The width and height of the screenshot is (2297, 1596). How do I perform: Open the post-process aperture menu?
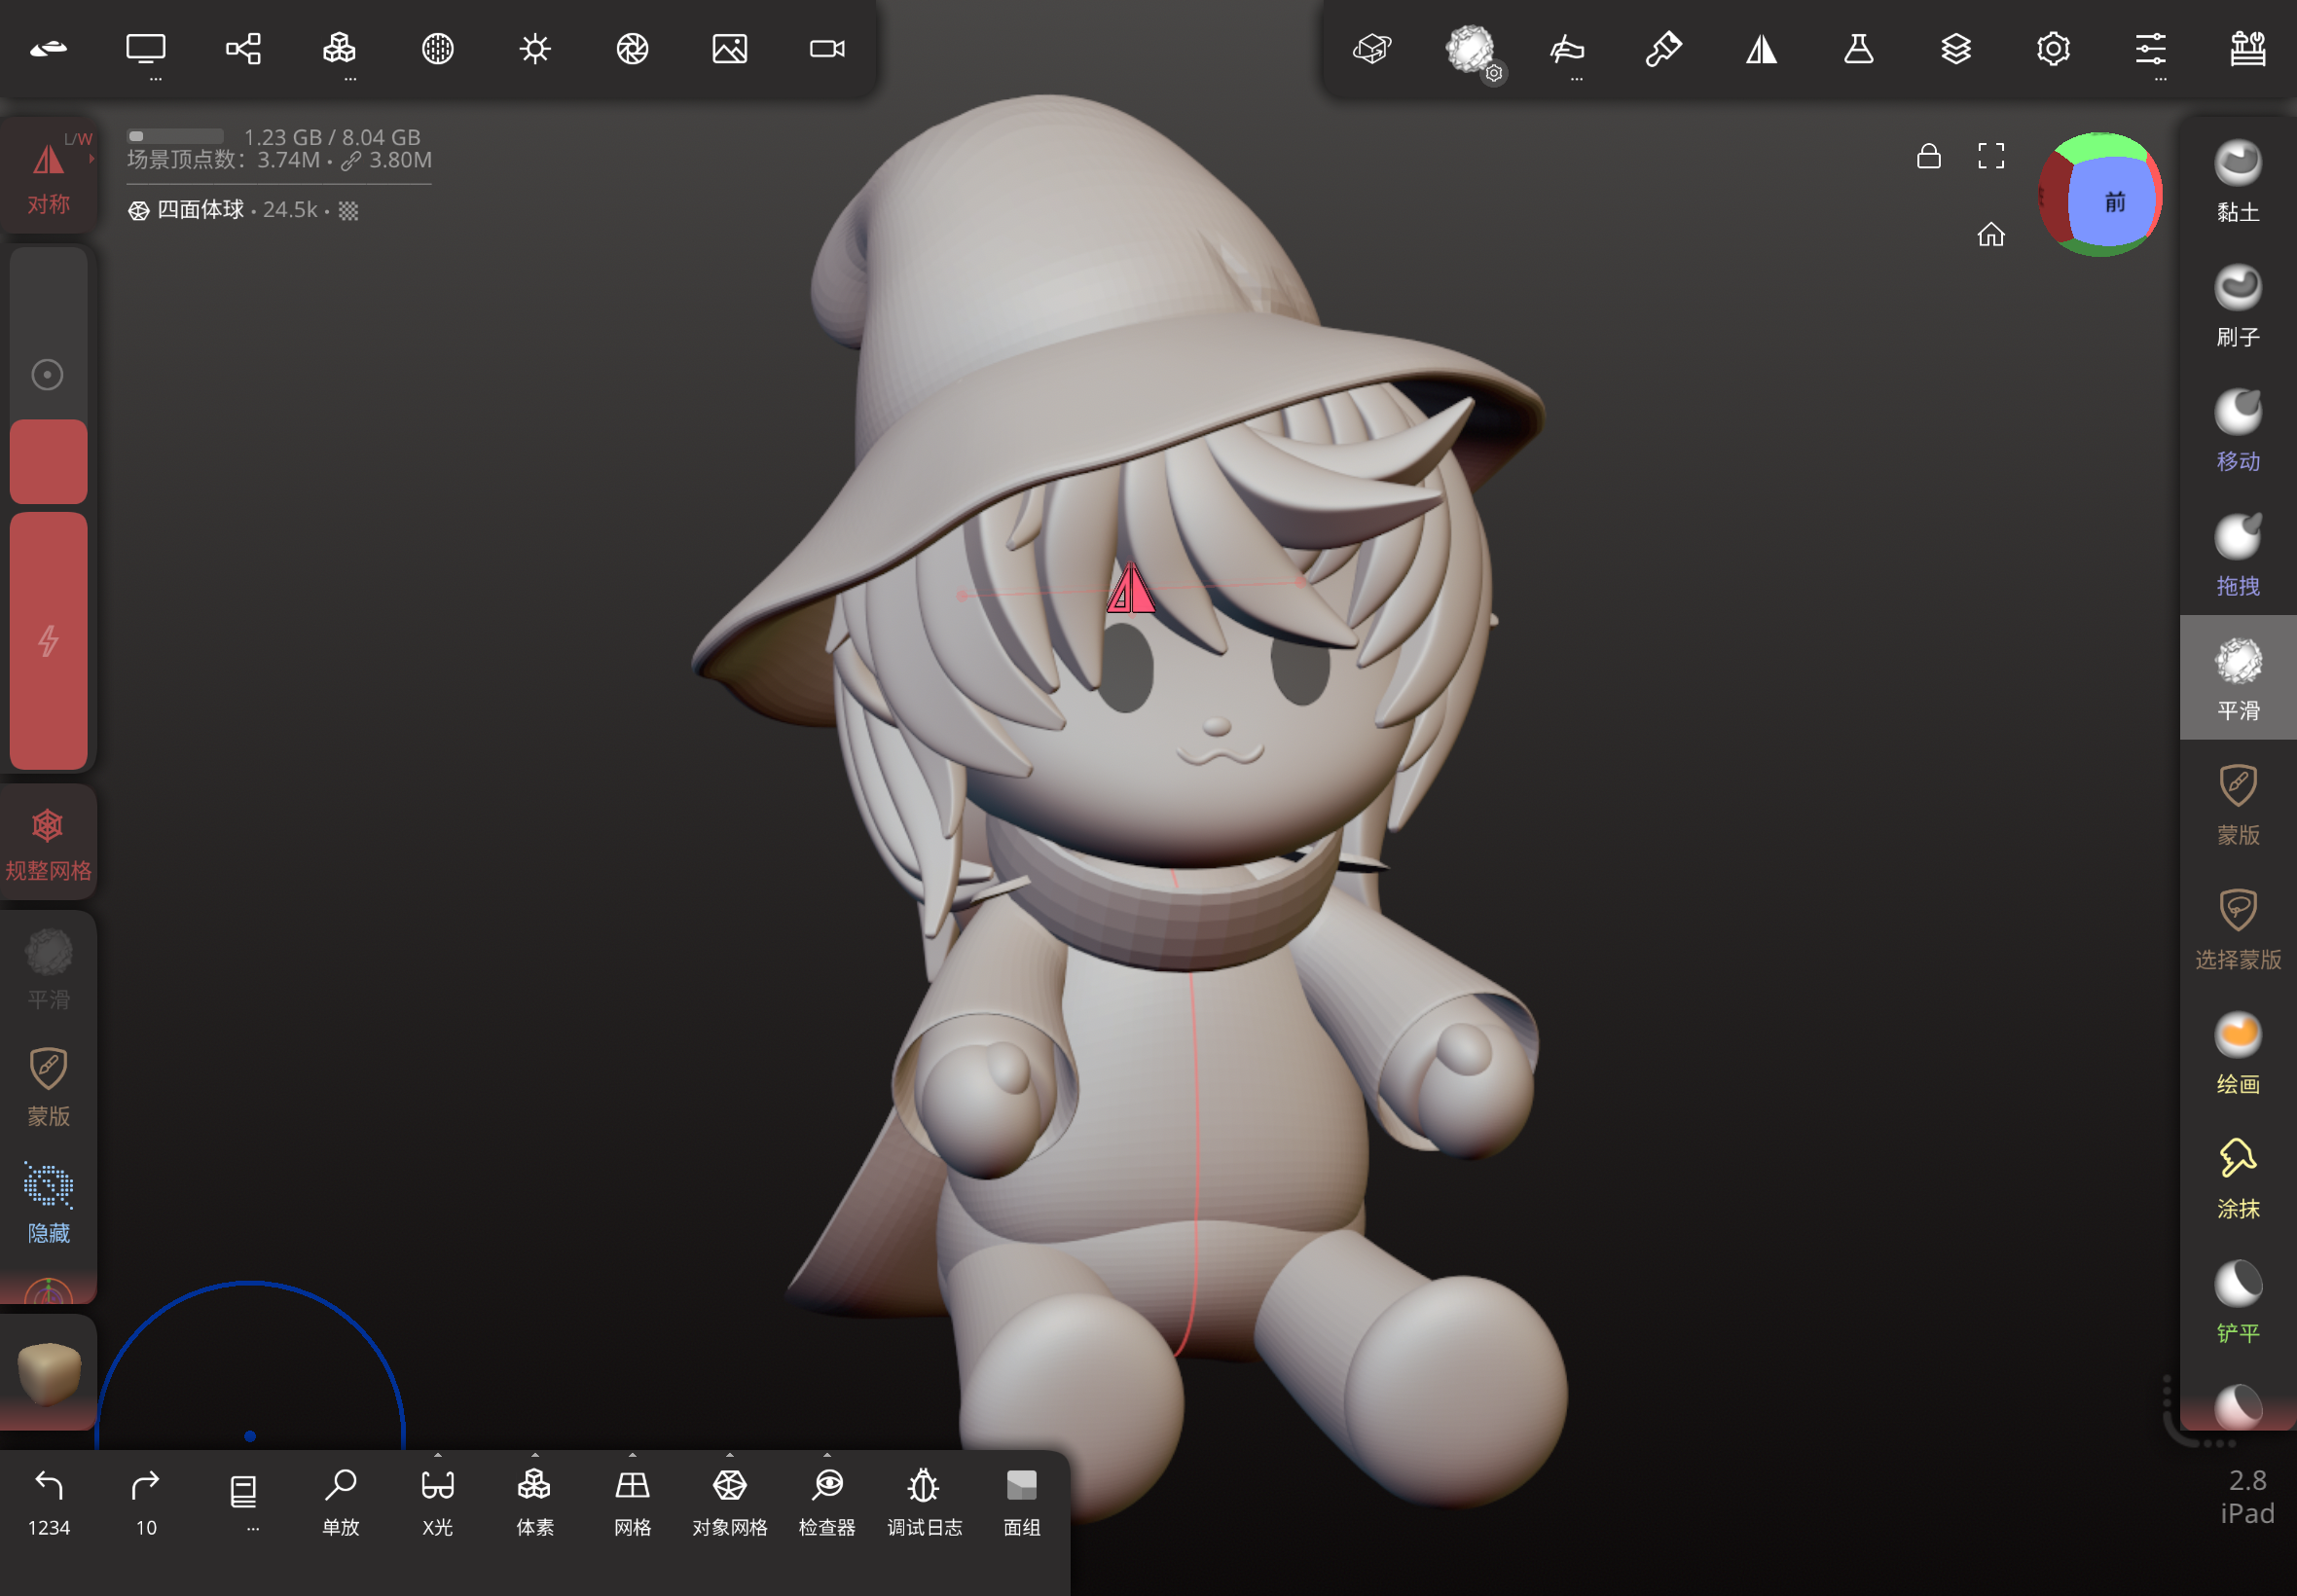pyautogui.click(x=632, y=48)
